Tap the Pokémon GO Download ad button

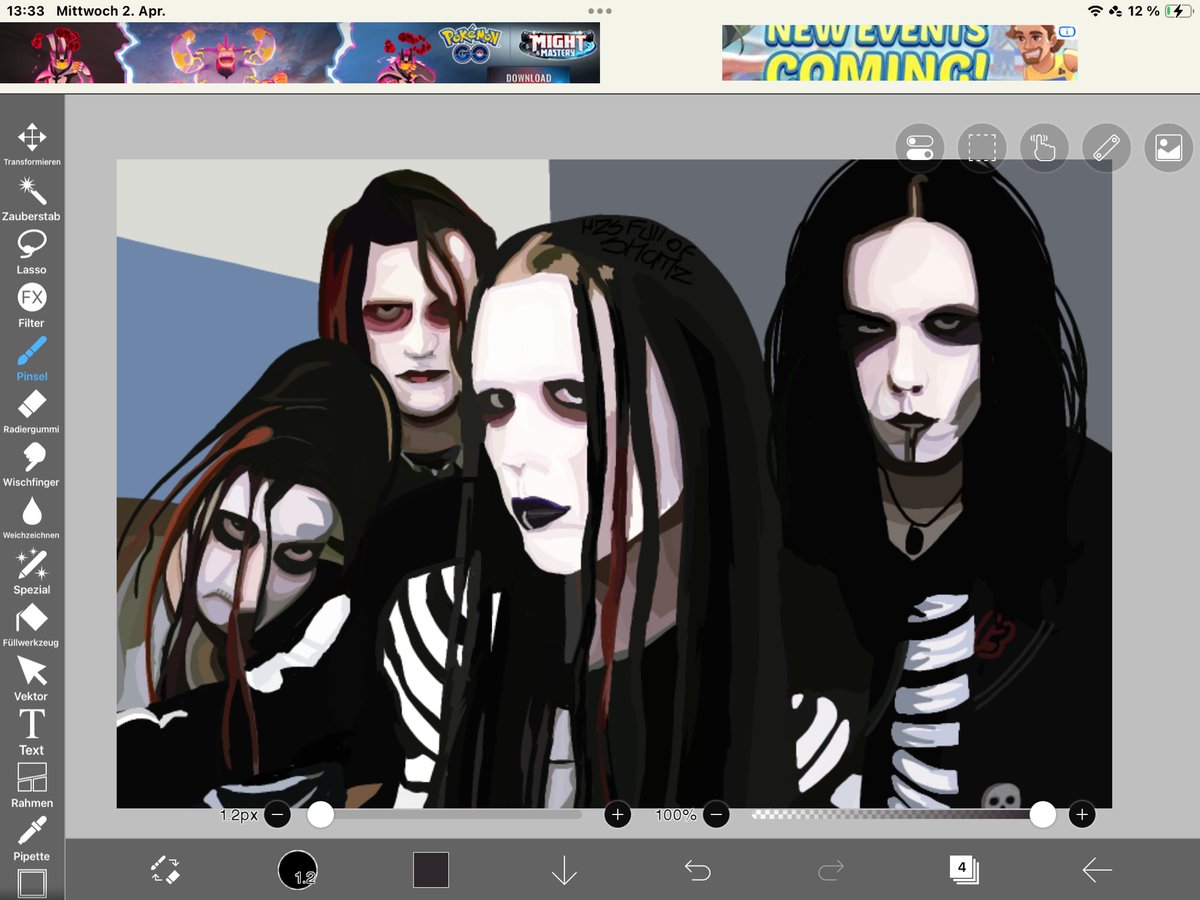pos(528,77)
